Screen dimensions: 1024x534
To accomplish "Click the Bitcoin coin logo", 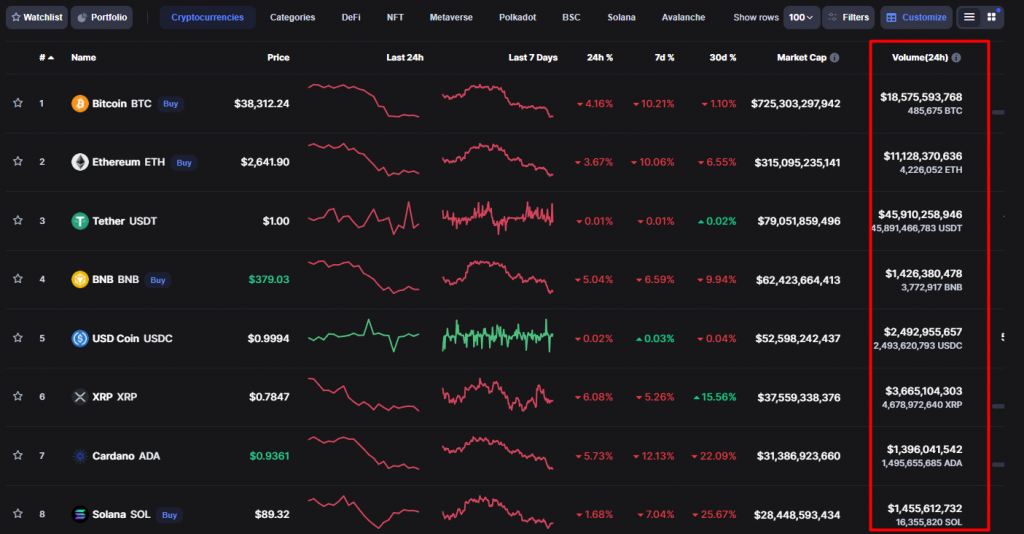I will pyautogui.click(x=80, y=103).
